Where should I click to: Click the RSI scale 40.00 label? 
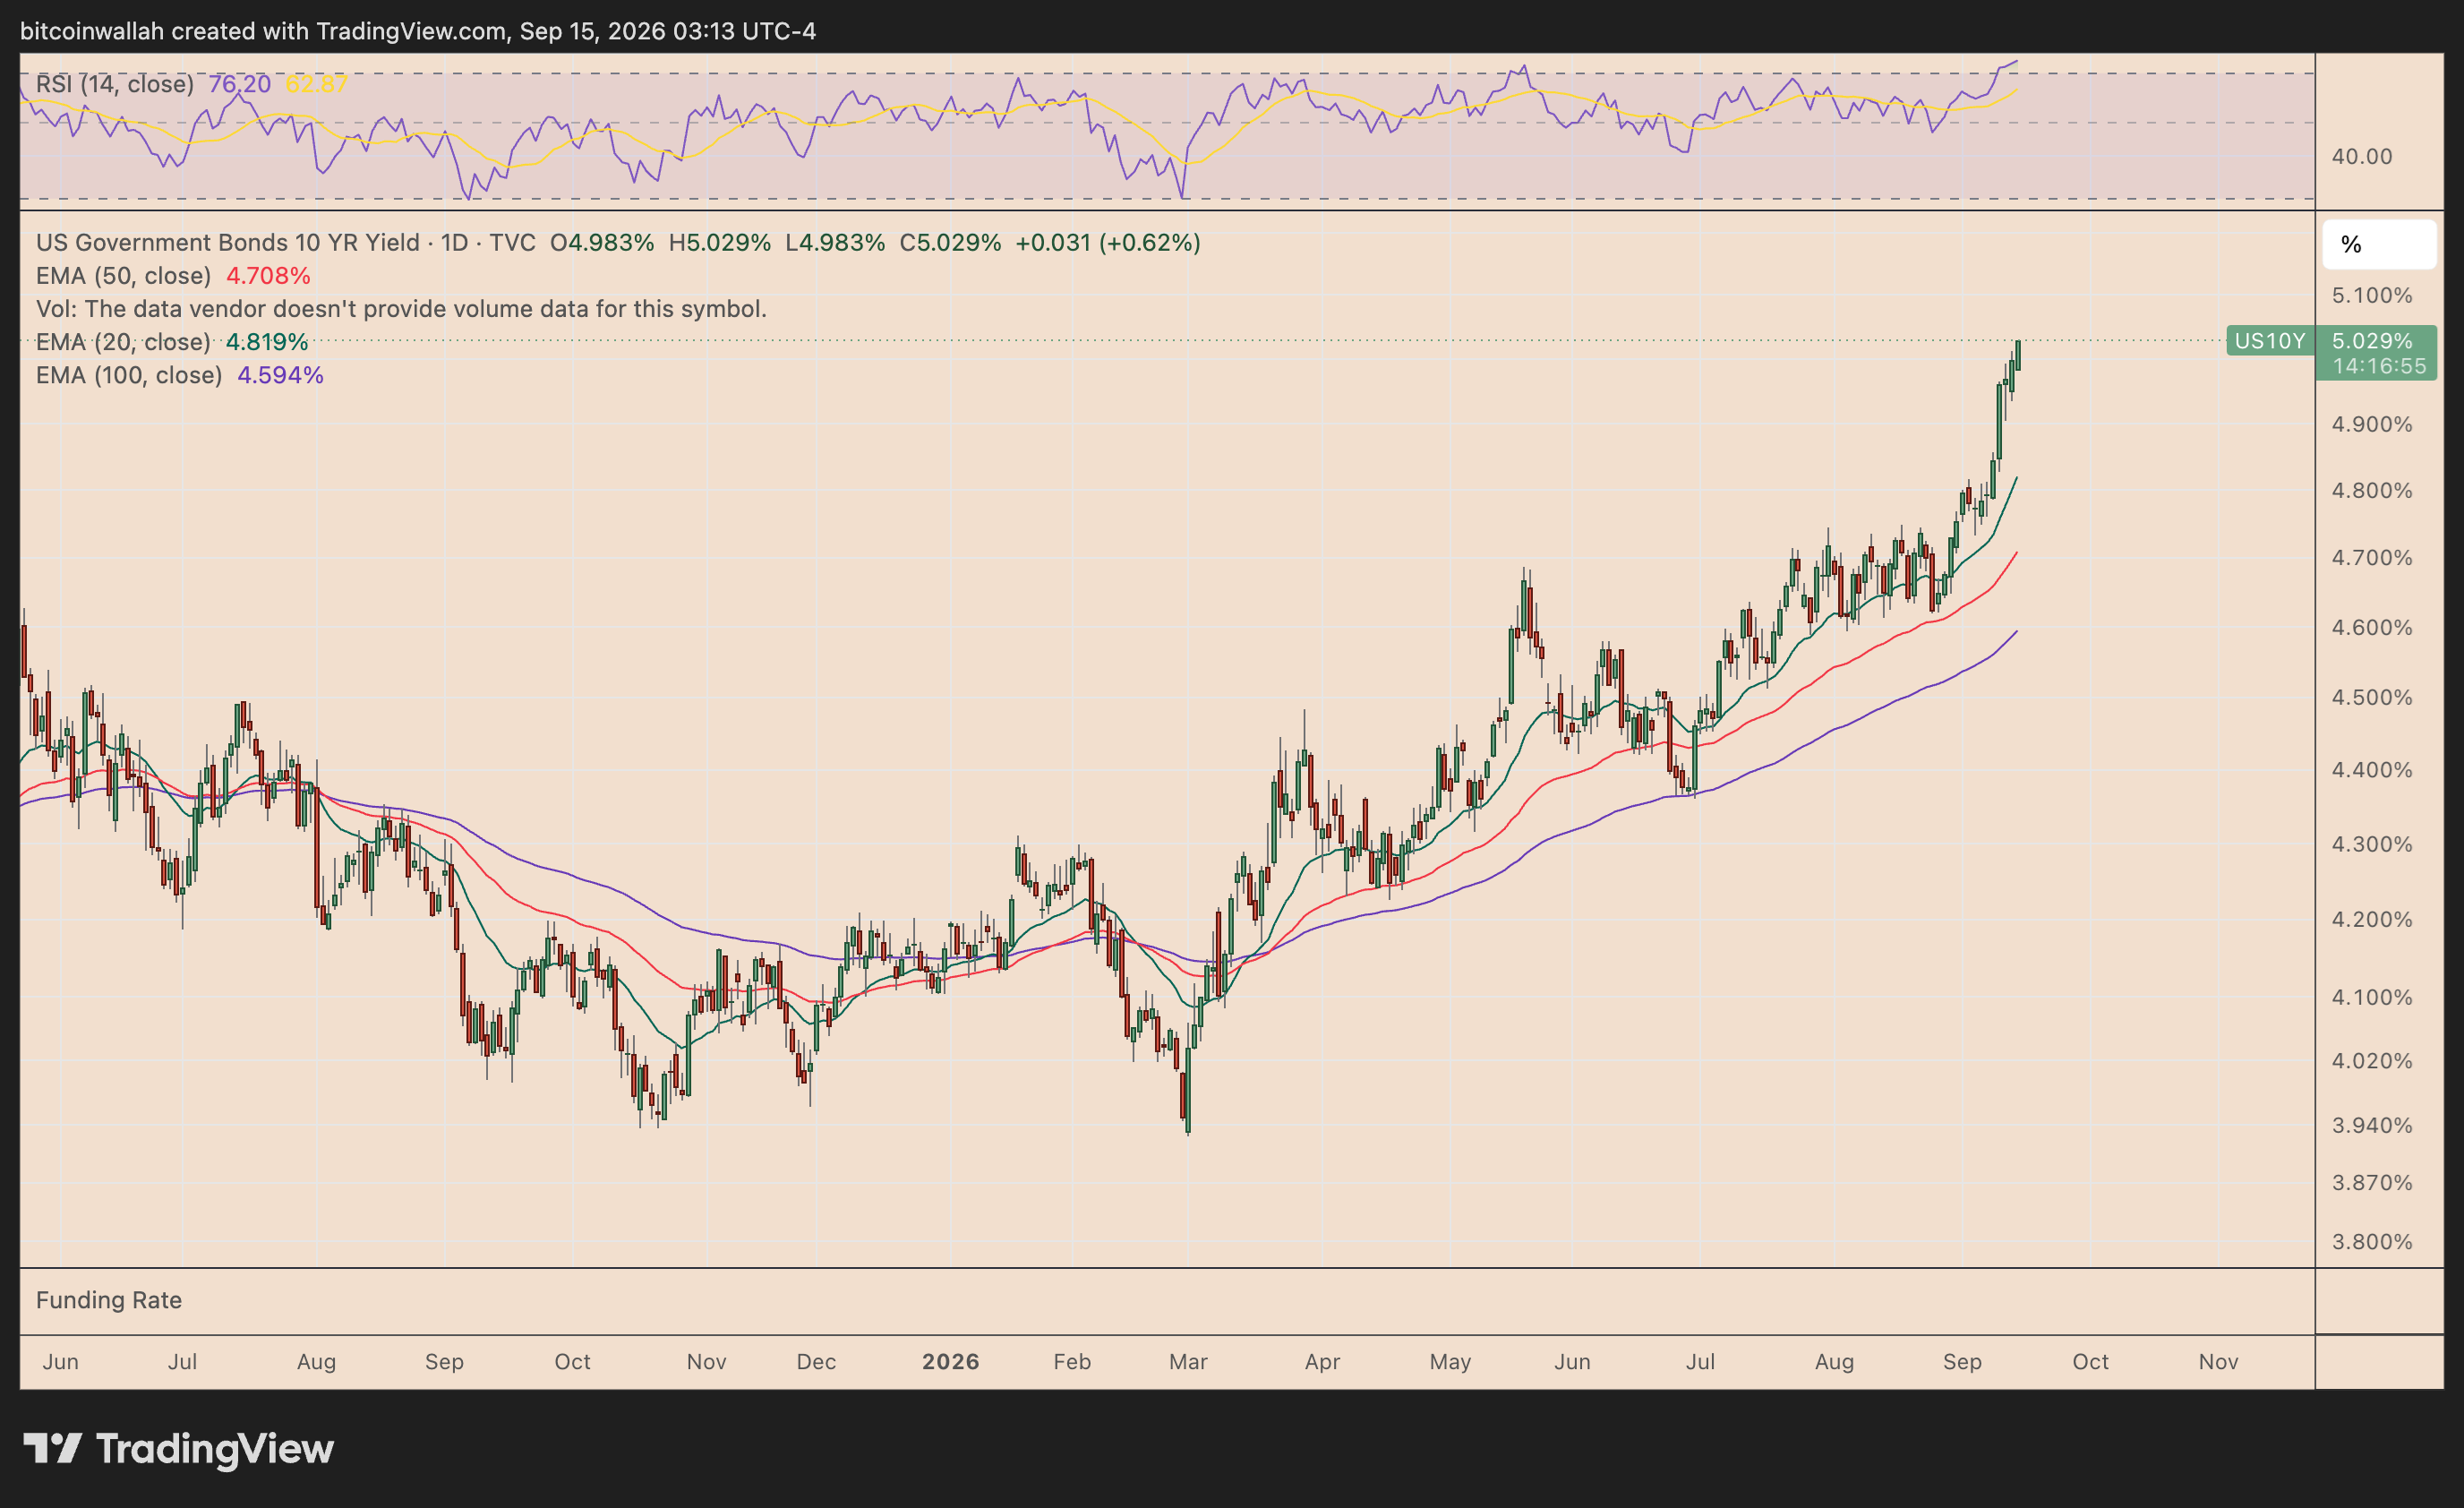2362,156
